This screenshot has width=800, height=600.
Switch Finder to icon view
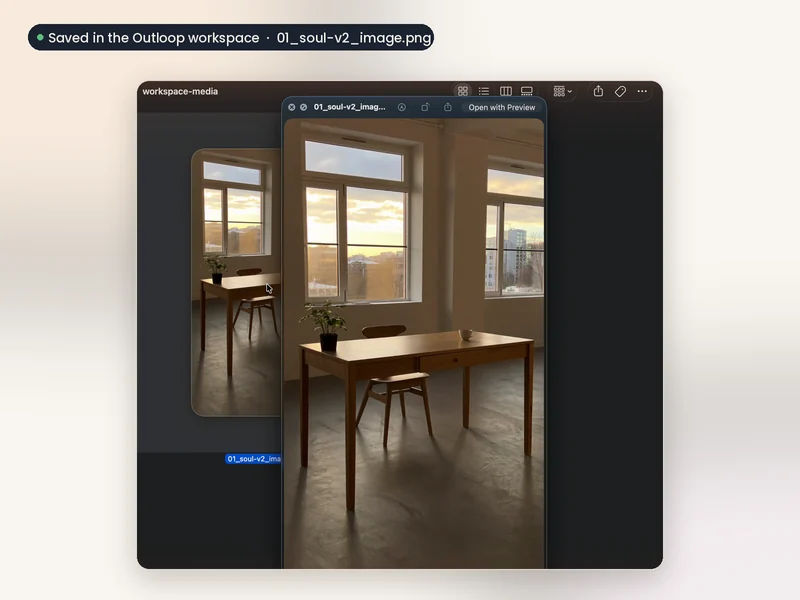coord(463,91)
